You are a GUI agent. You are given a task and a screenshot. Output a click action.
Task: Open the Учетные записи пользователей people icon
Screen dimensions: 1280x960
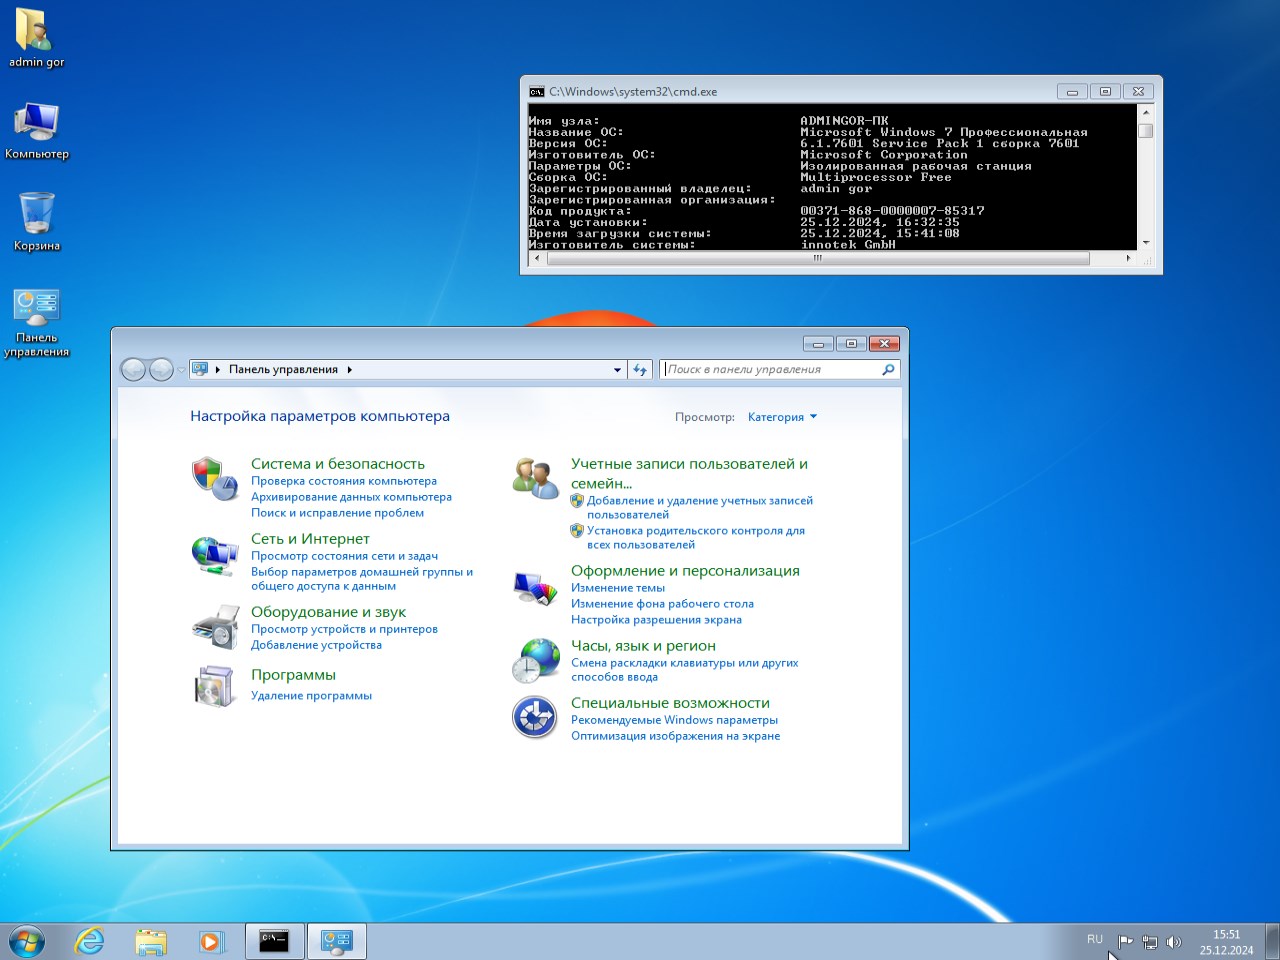pyautogui.click(x=535, y=478)
